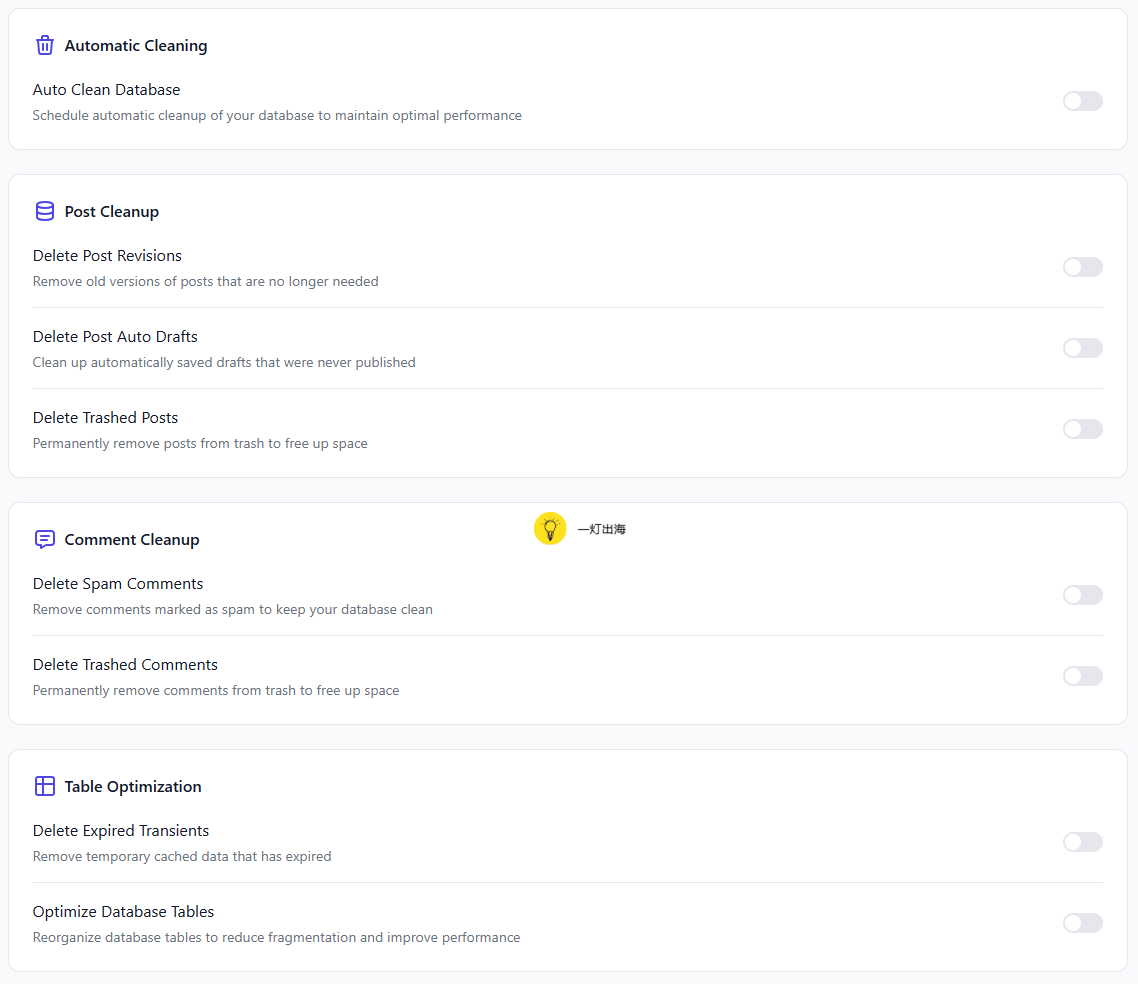
Task: Click the Delete Spam Comments label
Action: click(x=118, y=583)
